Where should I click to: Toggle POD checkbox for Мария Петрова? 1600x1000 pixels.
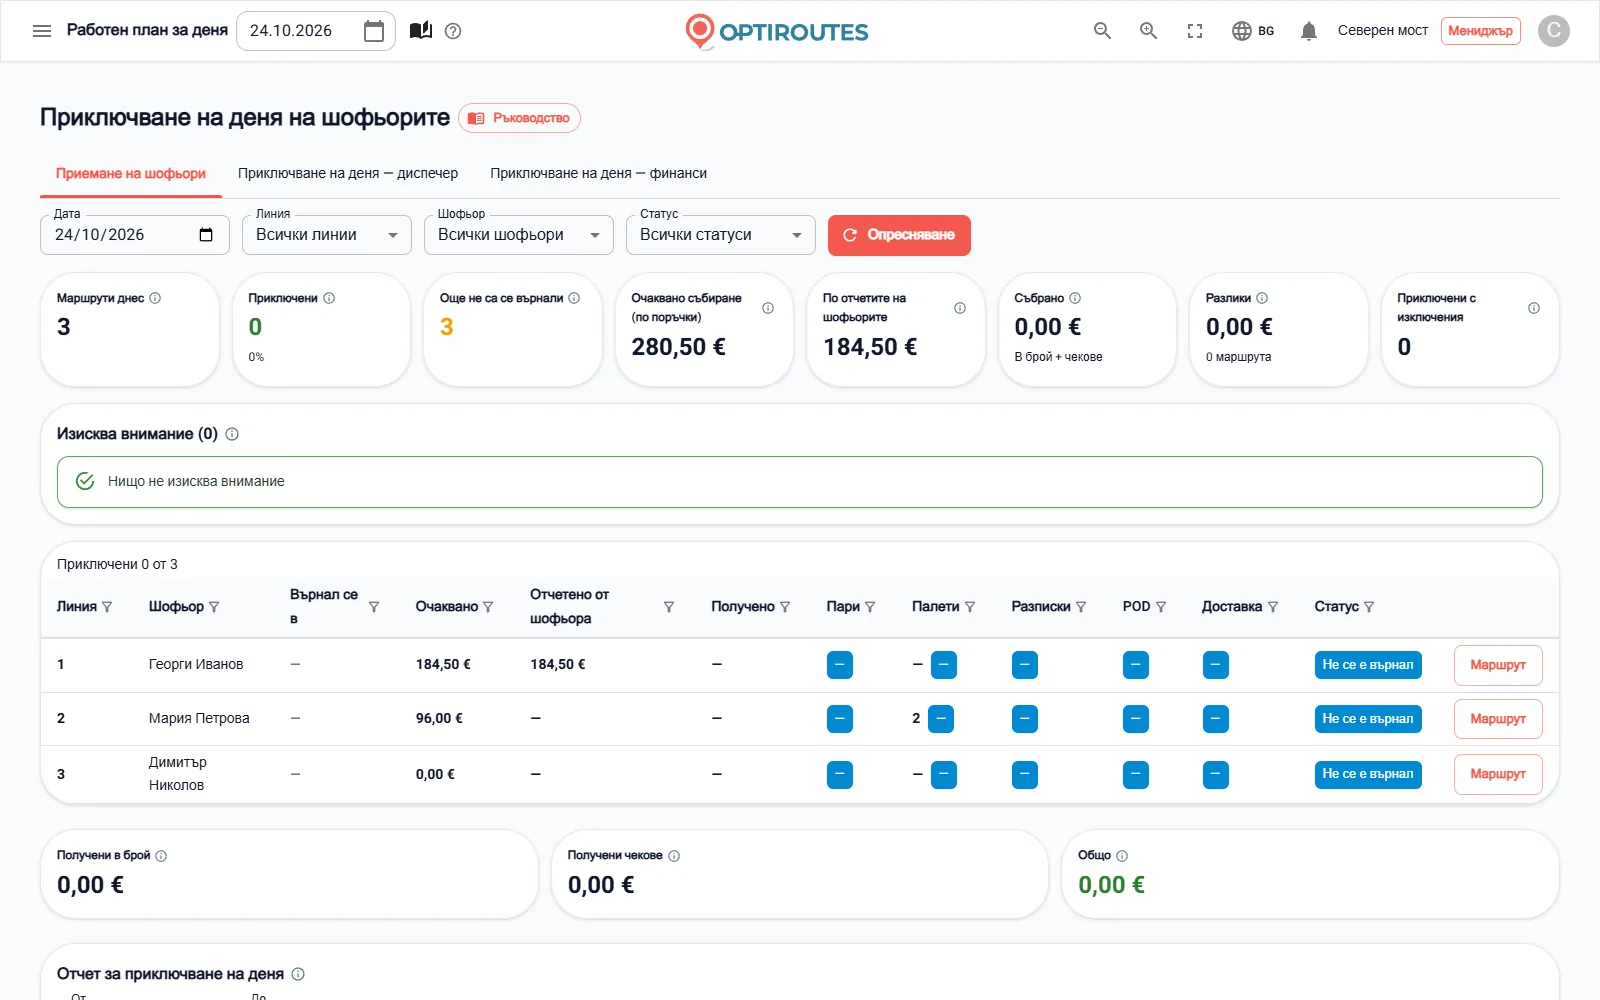1136,719
